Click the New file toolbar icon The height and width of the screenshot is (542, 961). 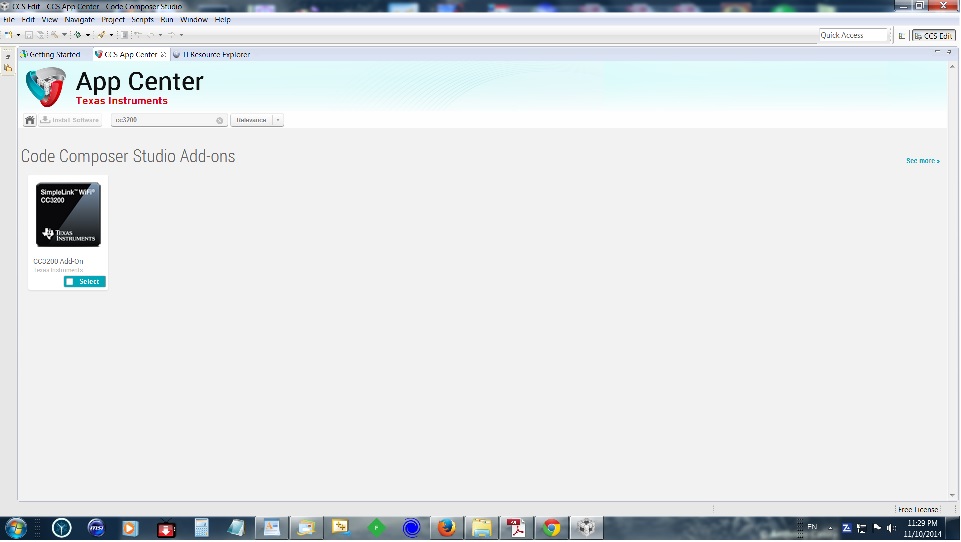tap(9, 35)
